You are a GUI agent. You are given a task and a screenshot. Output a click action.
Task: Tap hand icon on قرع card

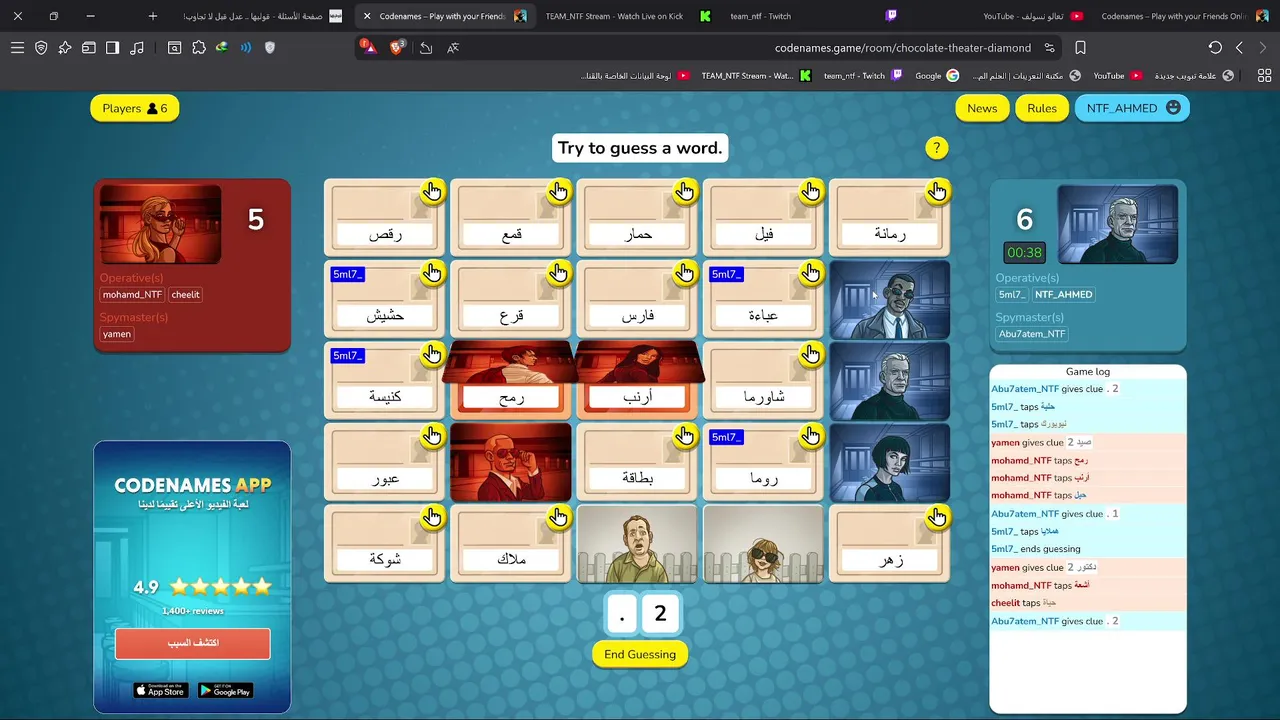click(x=558, y=273)
